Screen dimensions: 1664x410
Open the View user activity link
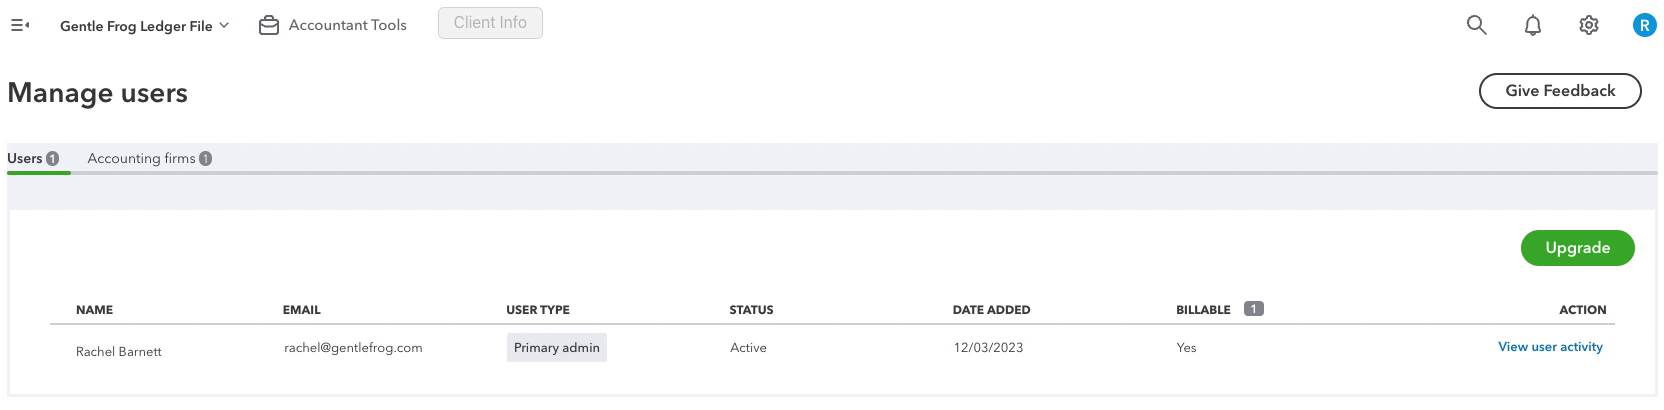click(1550, 347)
